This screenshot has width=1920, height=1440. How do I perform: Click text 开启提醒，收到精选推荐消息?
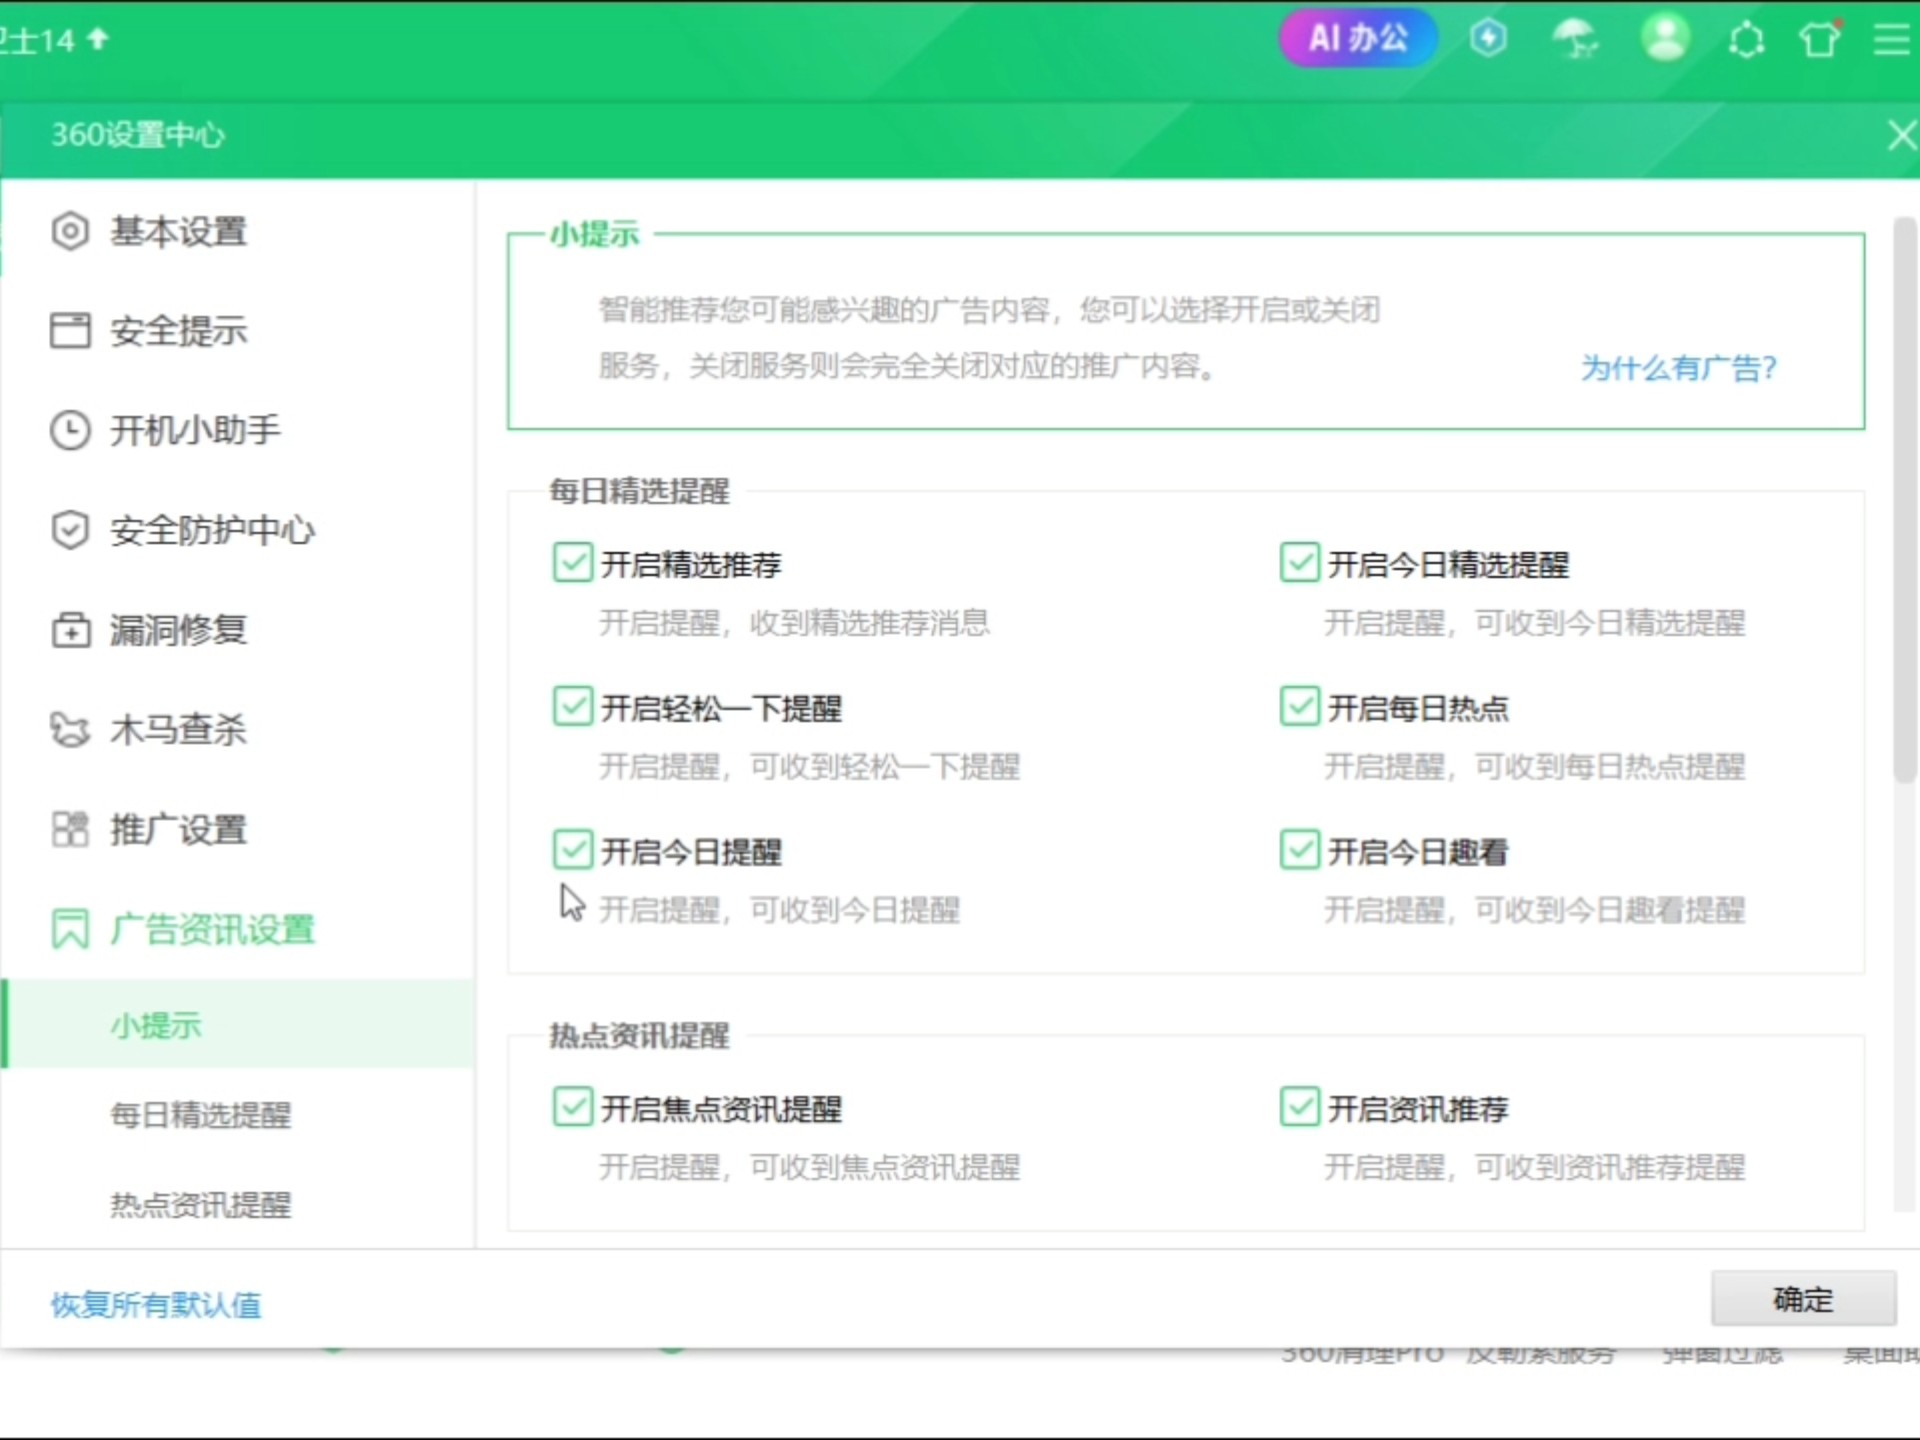coord(795,623)
